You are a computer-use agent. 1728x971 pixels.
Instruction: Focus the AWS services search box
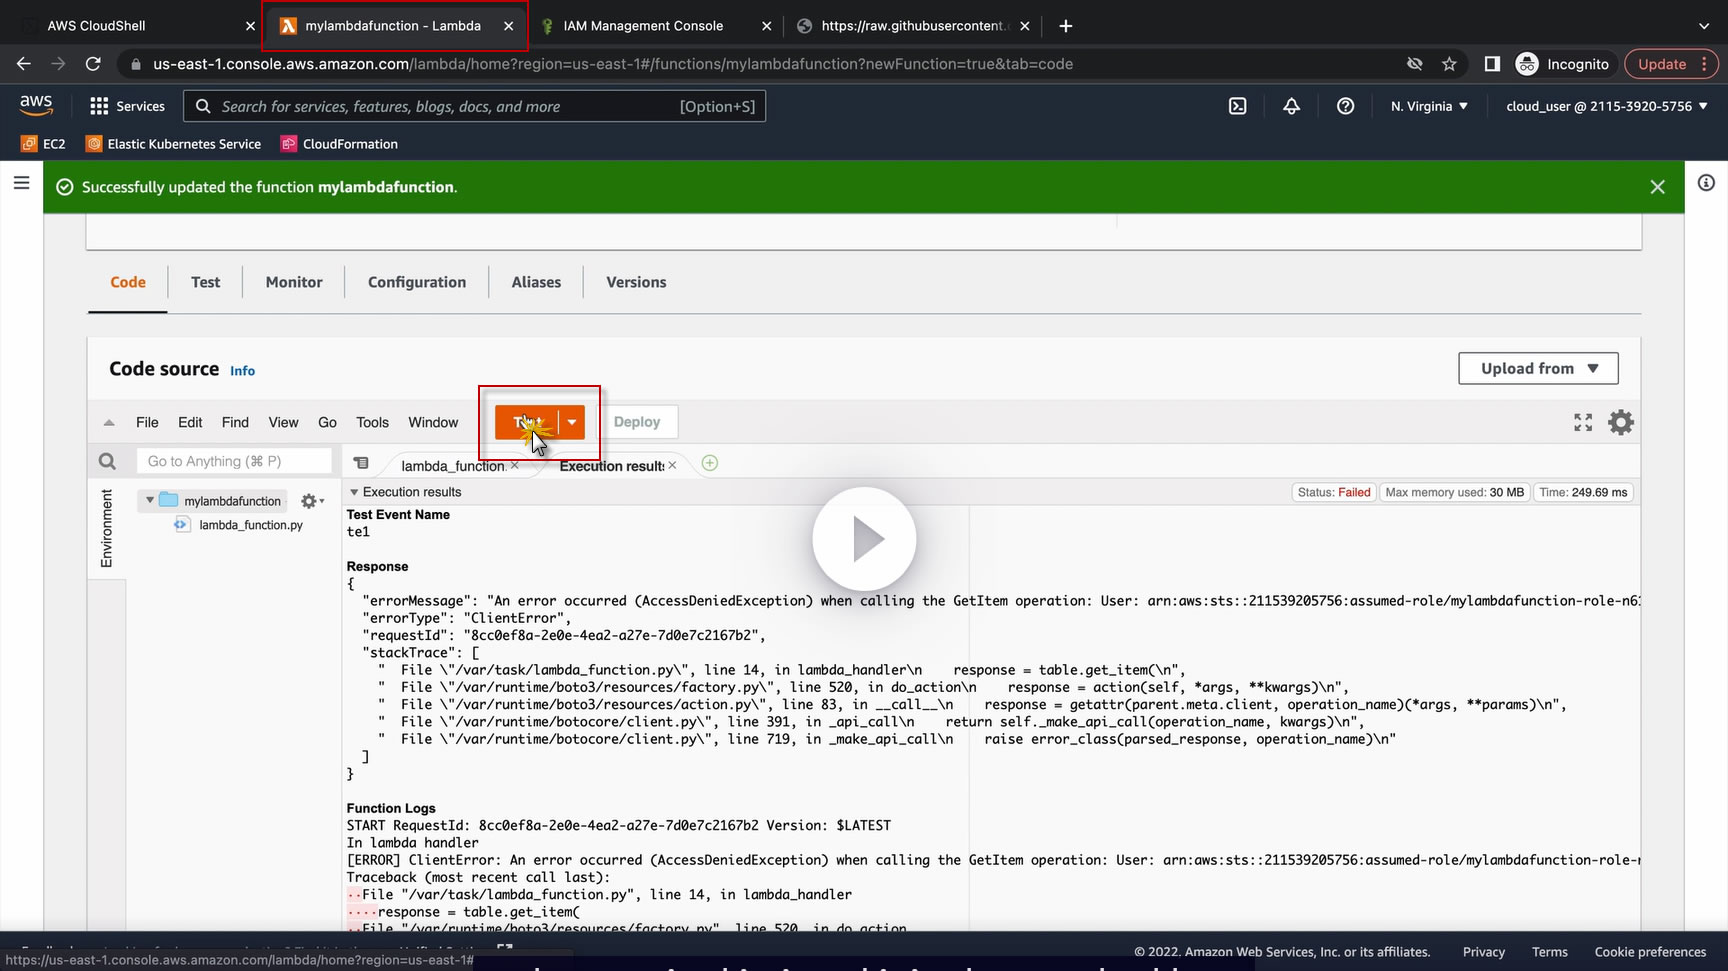[x=475, y=106]
